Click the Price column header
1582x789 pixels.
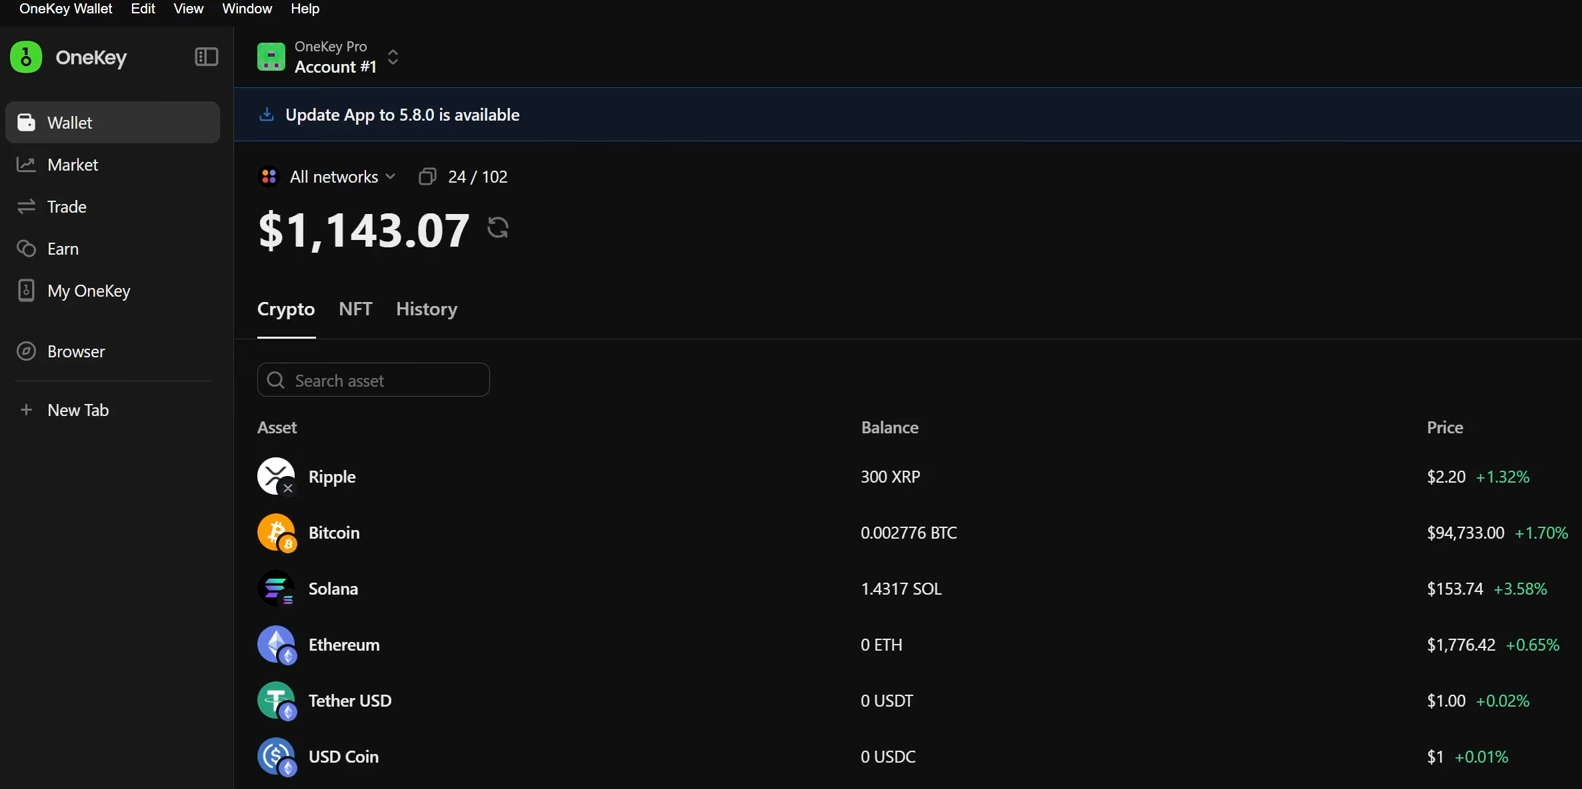click(1445, 427)
